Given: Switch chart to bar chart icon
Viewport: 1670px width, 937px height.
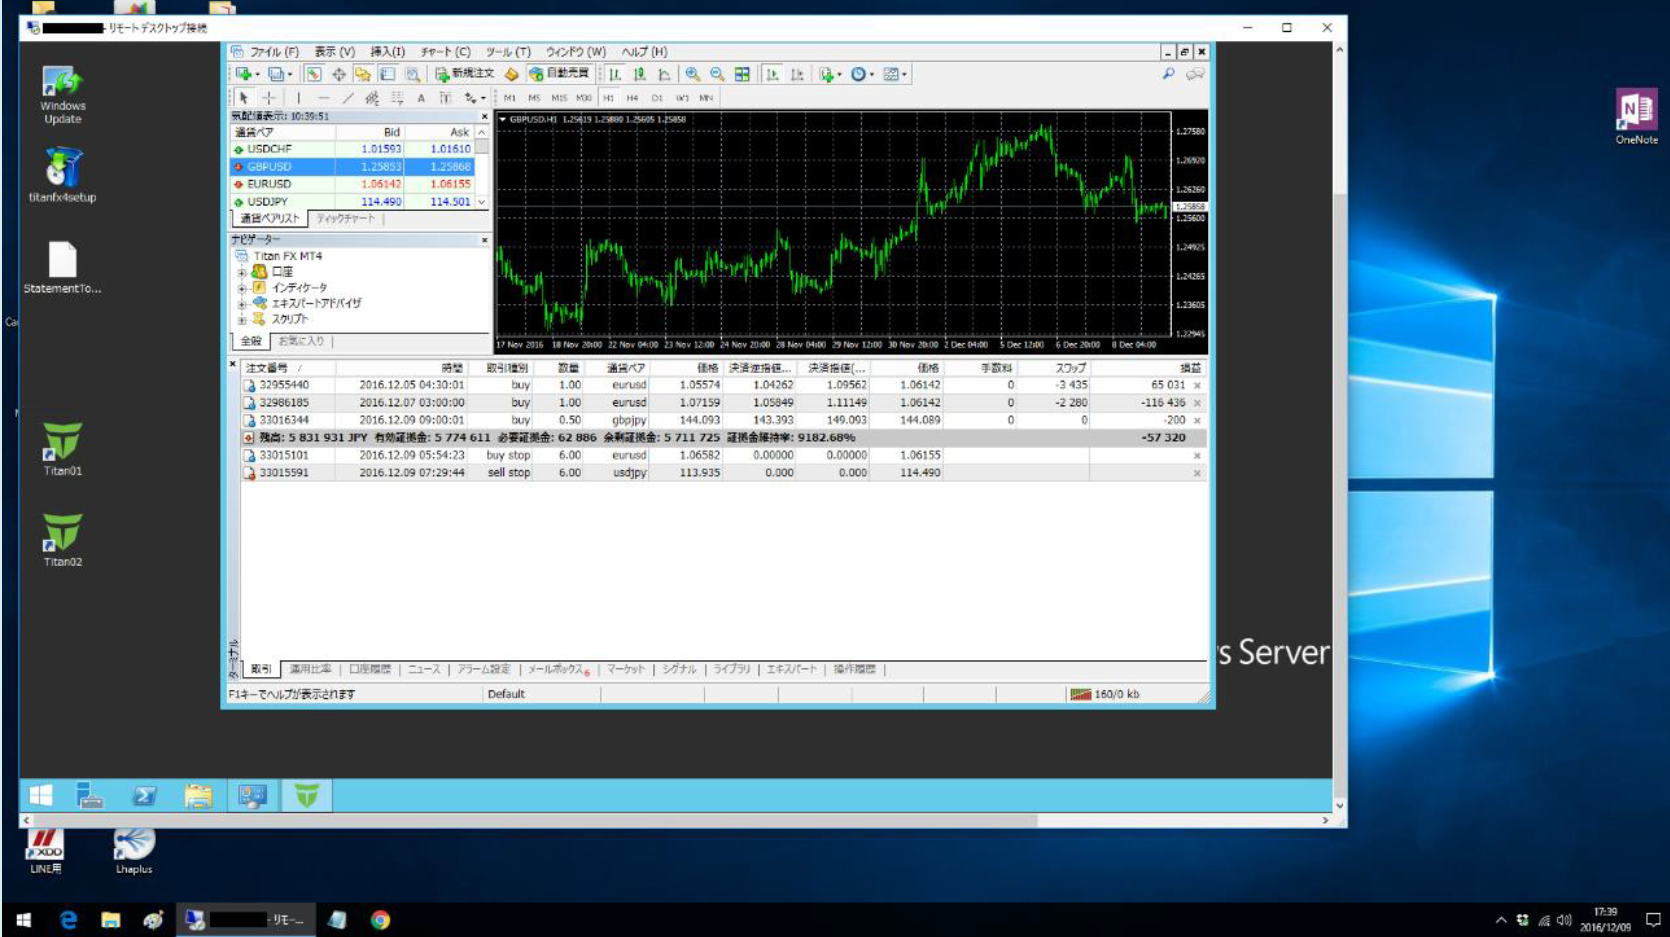Looking at the screenshot, I should pyautogui.click(x=615, y=74).
